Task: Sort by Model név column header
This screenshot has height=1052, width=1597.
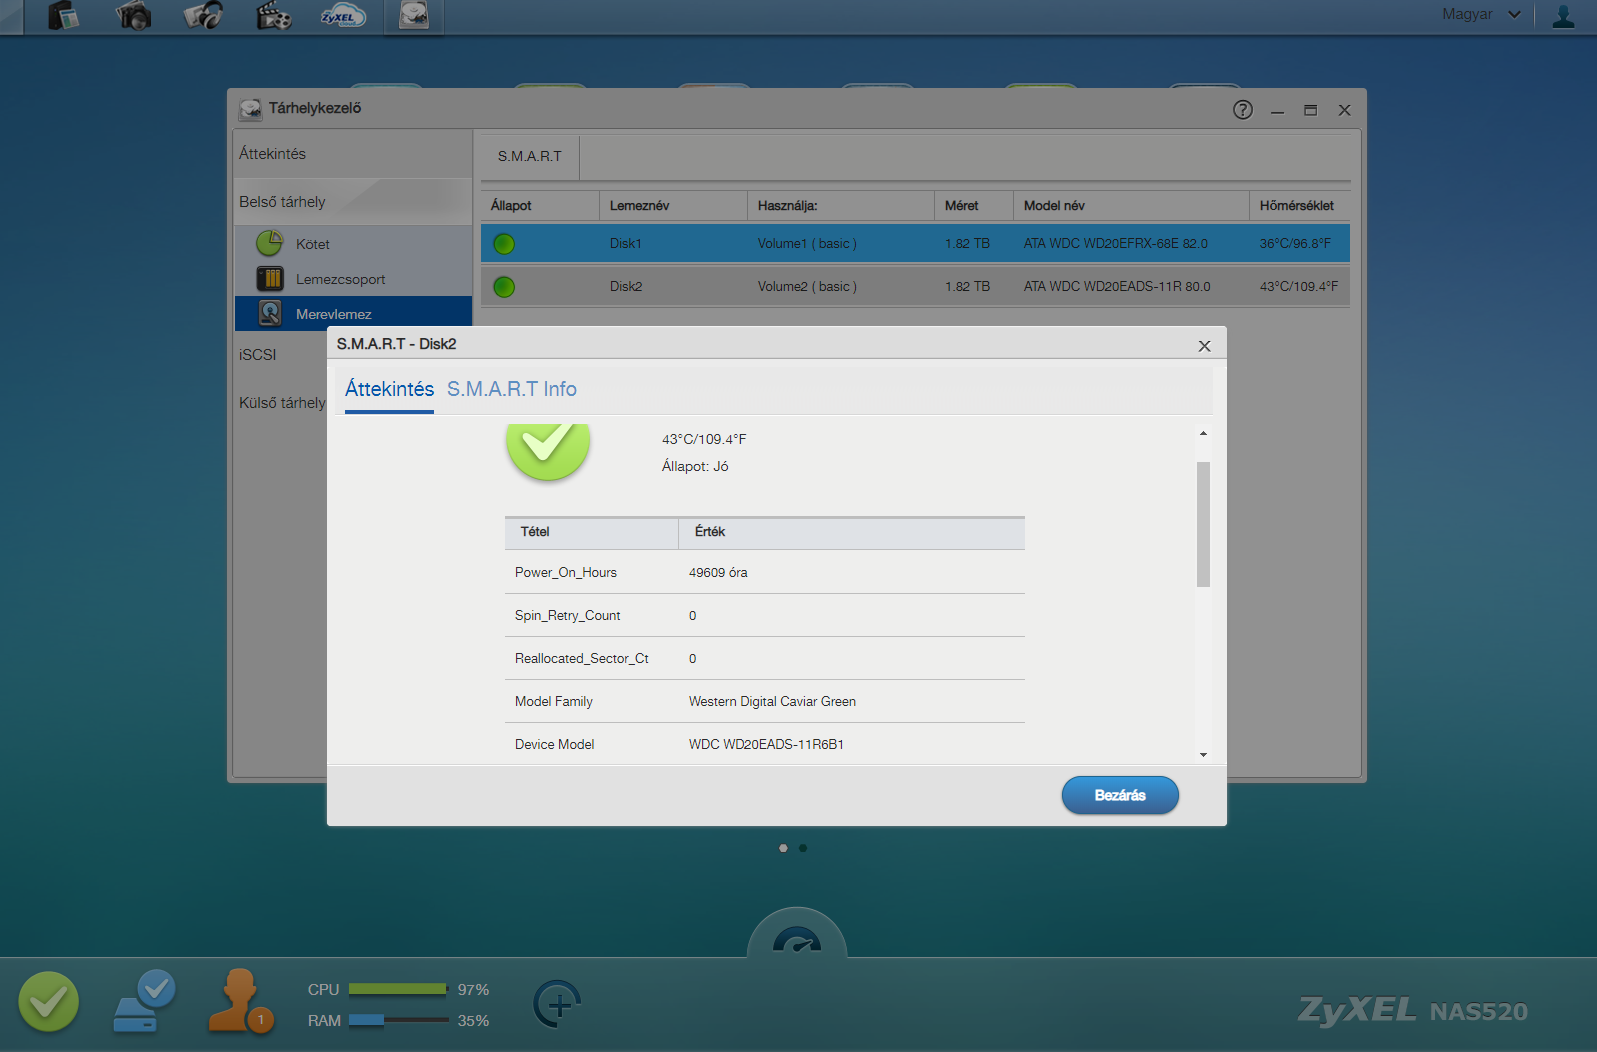Action: tap(1131, 206)
